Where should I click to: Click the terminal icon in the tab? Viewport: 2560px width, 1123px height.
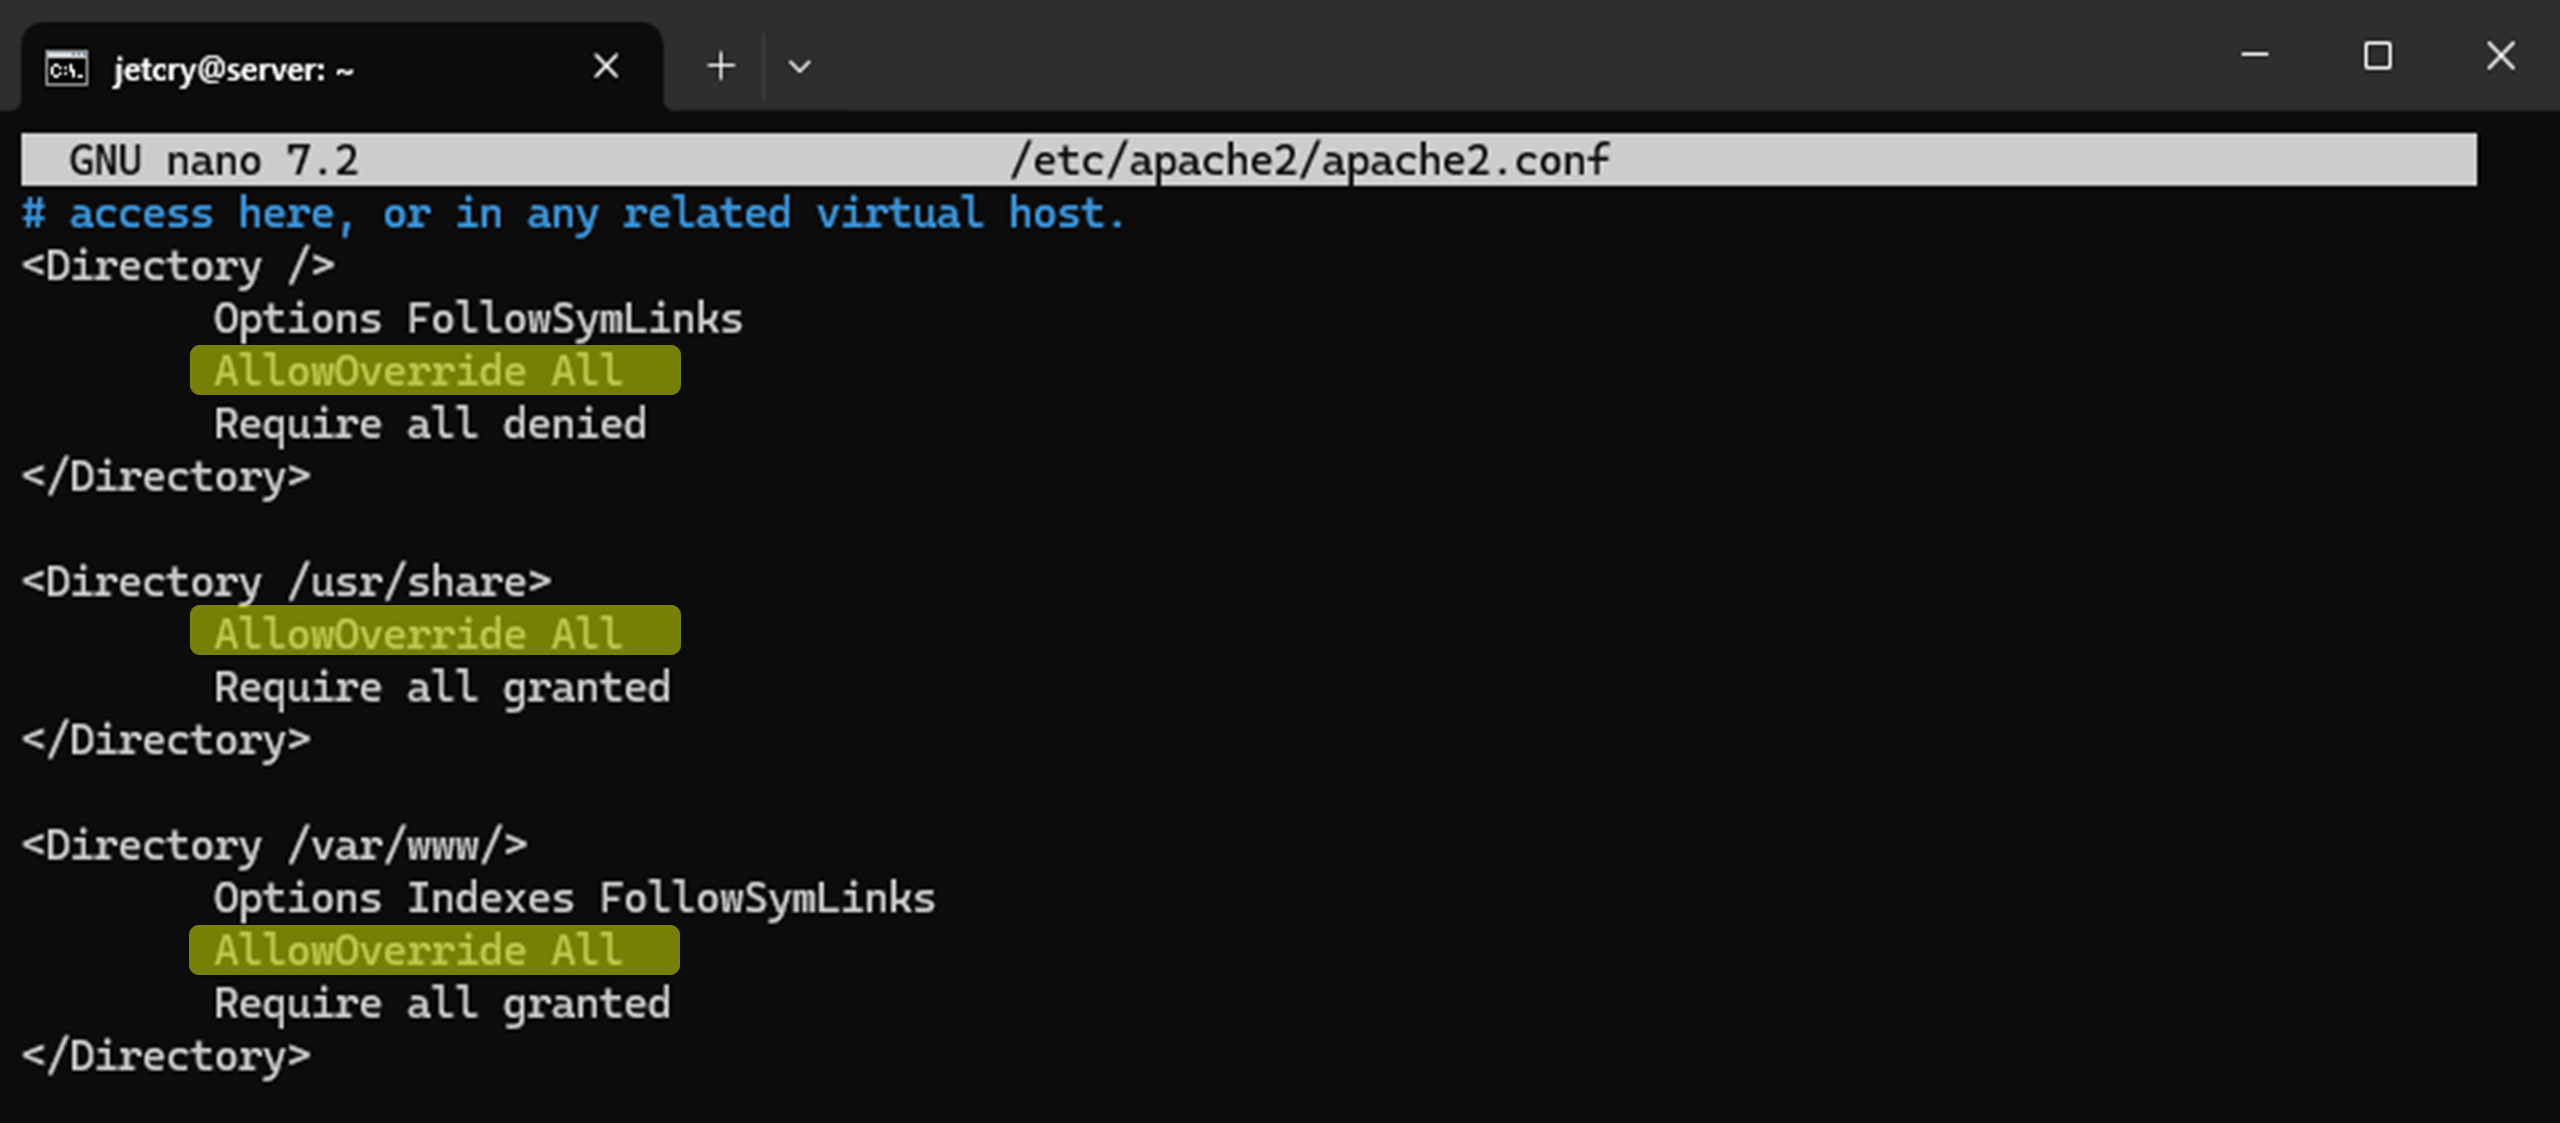[67, 69]
